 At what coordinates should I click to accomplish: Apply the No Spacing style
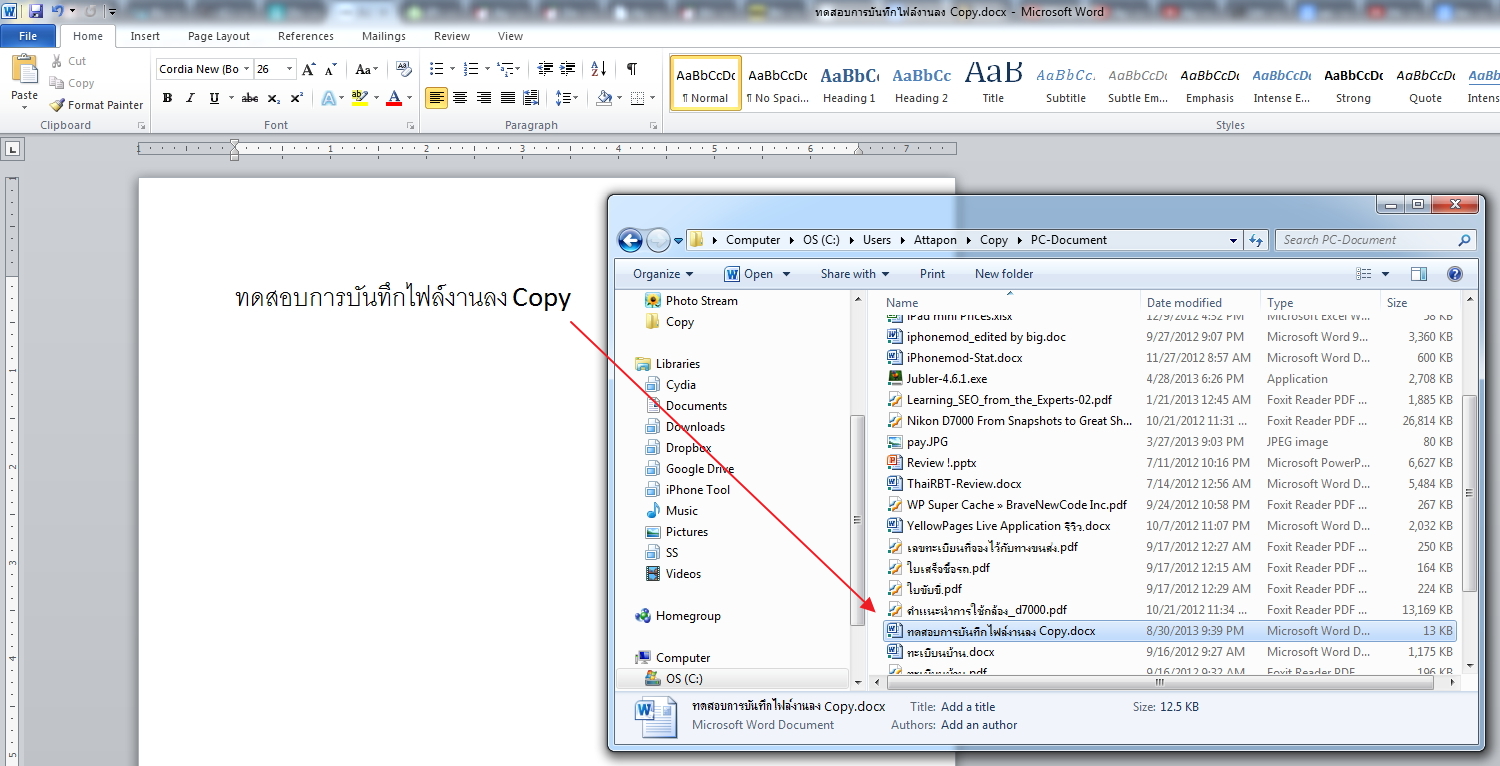coord(777,83)
